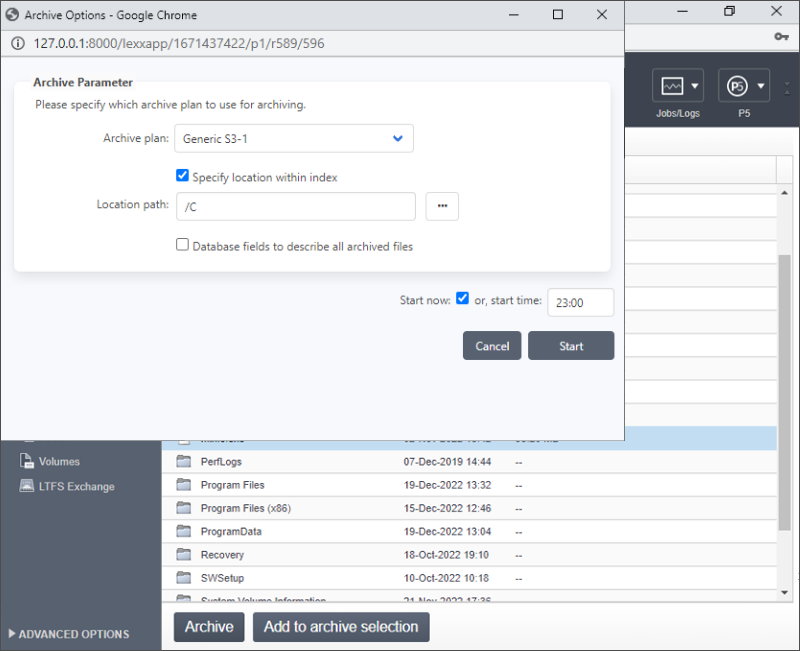Click the scroll up arrow of file list
800x651 pixels.
click(784, 193)
